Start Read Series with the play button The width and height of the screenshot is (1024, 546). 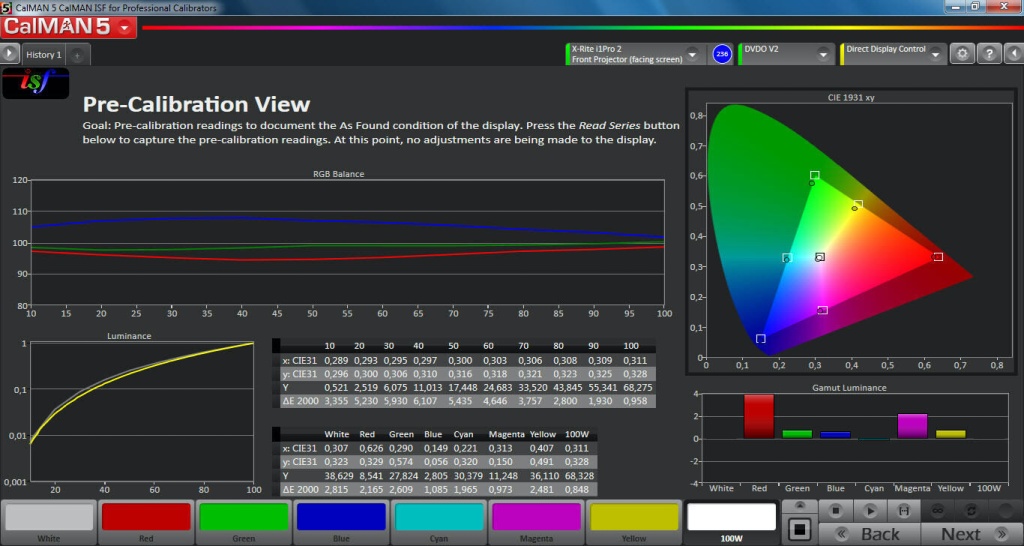point(870,510)
